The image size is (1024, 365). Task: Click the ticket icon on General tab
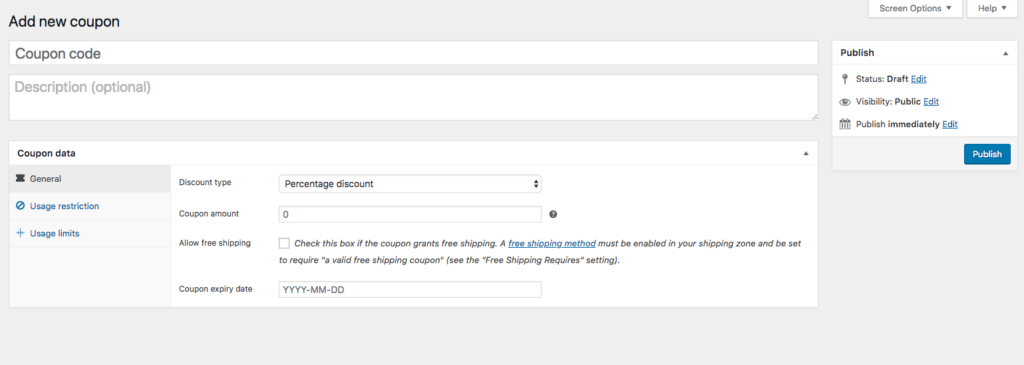(x=20, y=178)
